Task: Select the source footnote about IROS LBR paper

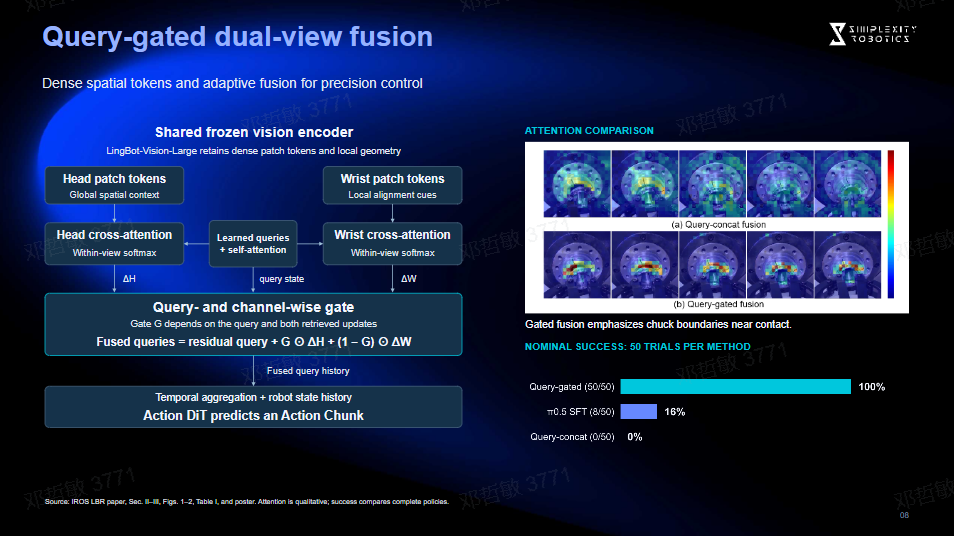Action: tap(246, 502)
